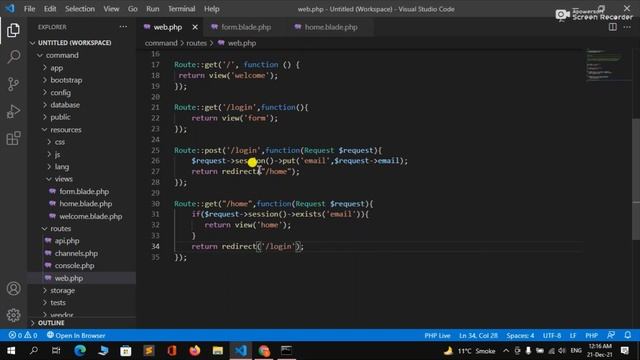The width and height of the screenshot is (640, 360).
Task: Open the Search view in activity bar
Action: (13, 57)
